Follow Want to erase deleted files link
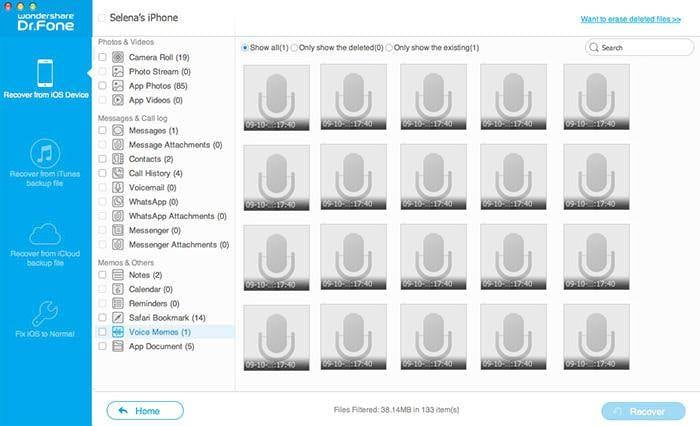Image resolution: width=700 pixels, height=426 pixels. pyautogui.click(x=630, y=19)
